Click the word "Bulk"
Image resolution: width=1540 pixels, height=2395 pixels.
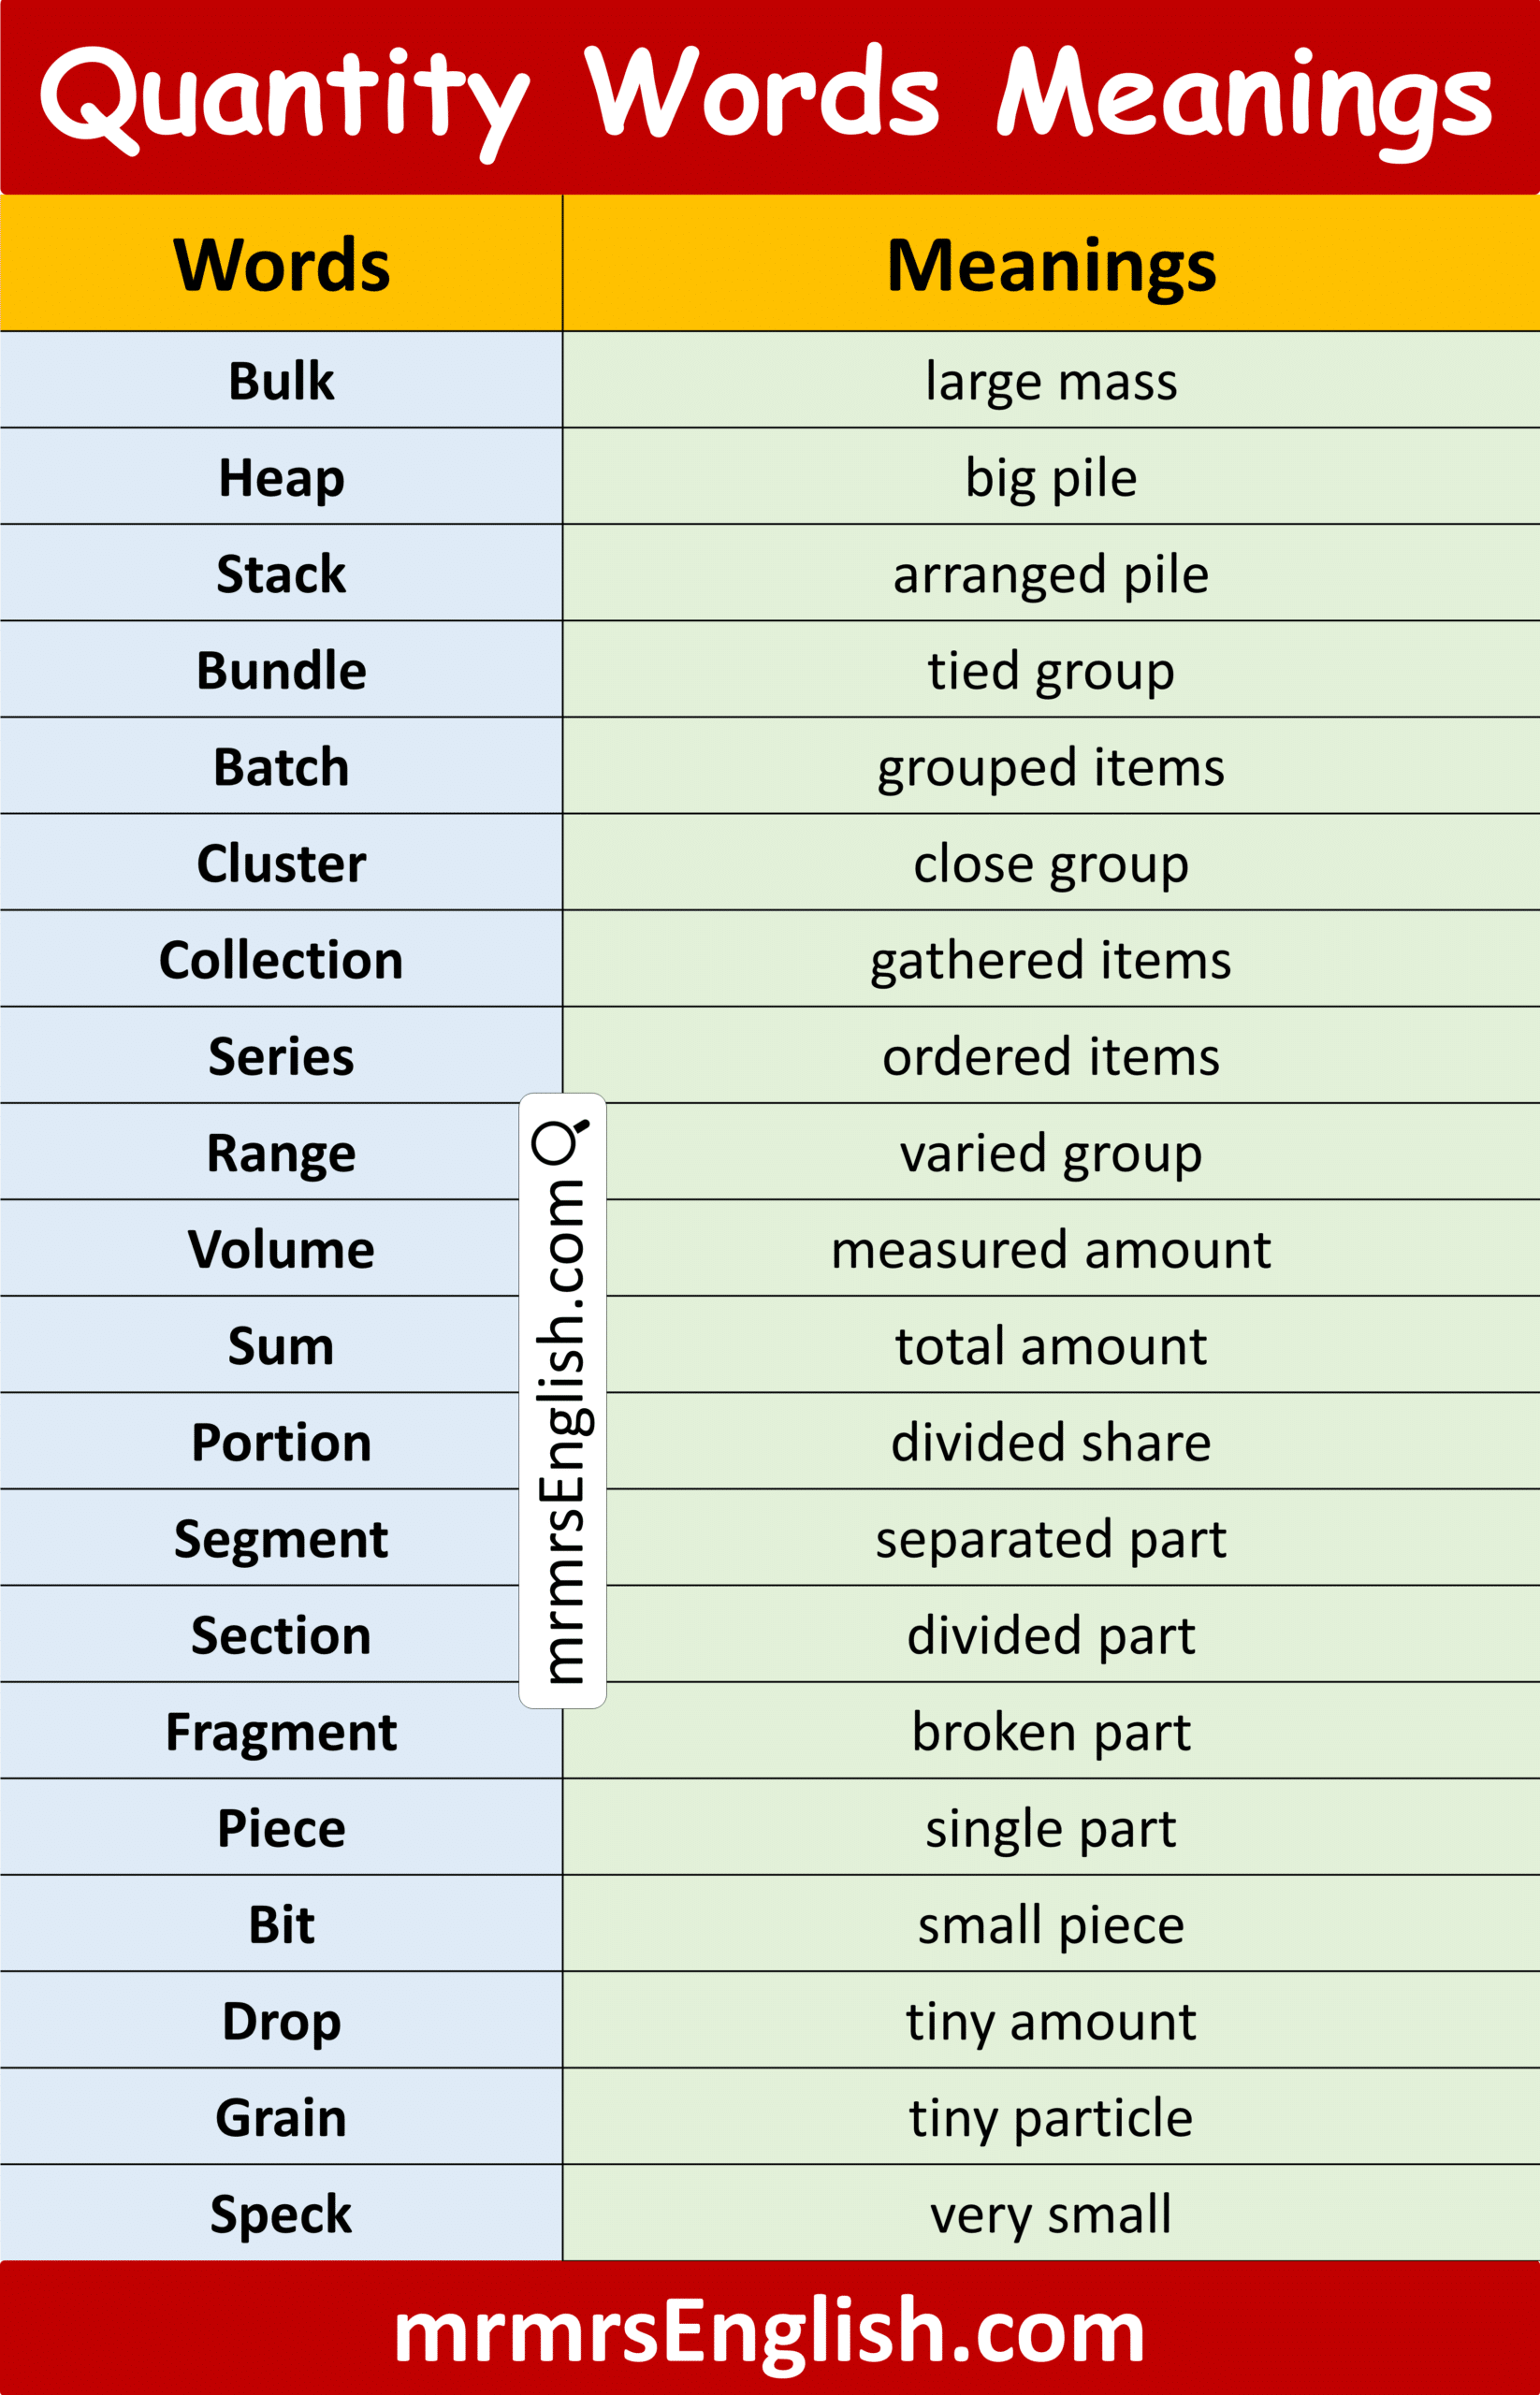coord(281,381)
